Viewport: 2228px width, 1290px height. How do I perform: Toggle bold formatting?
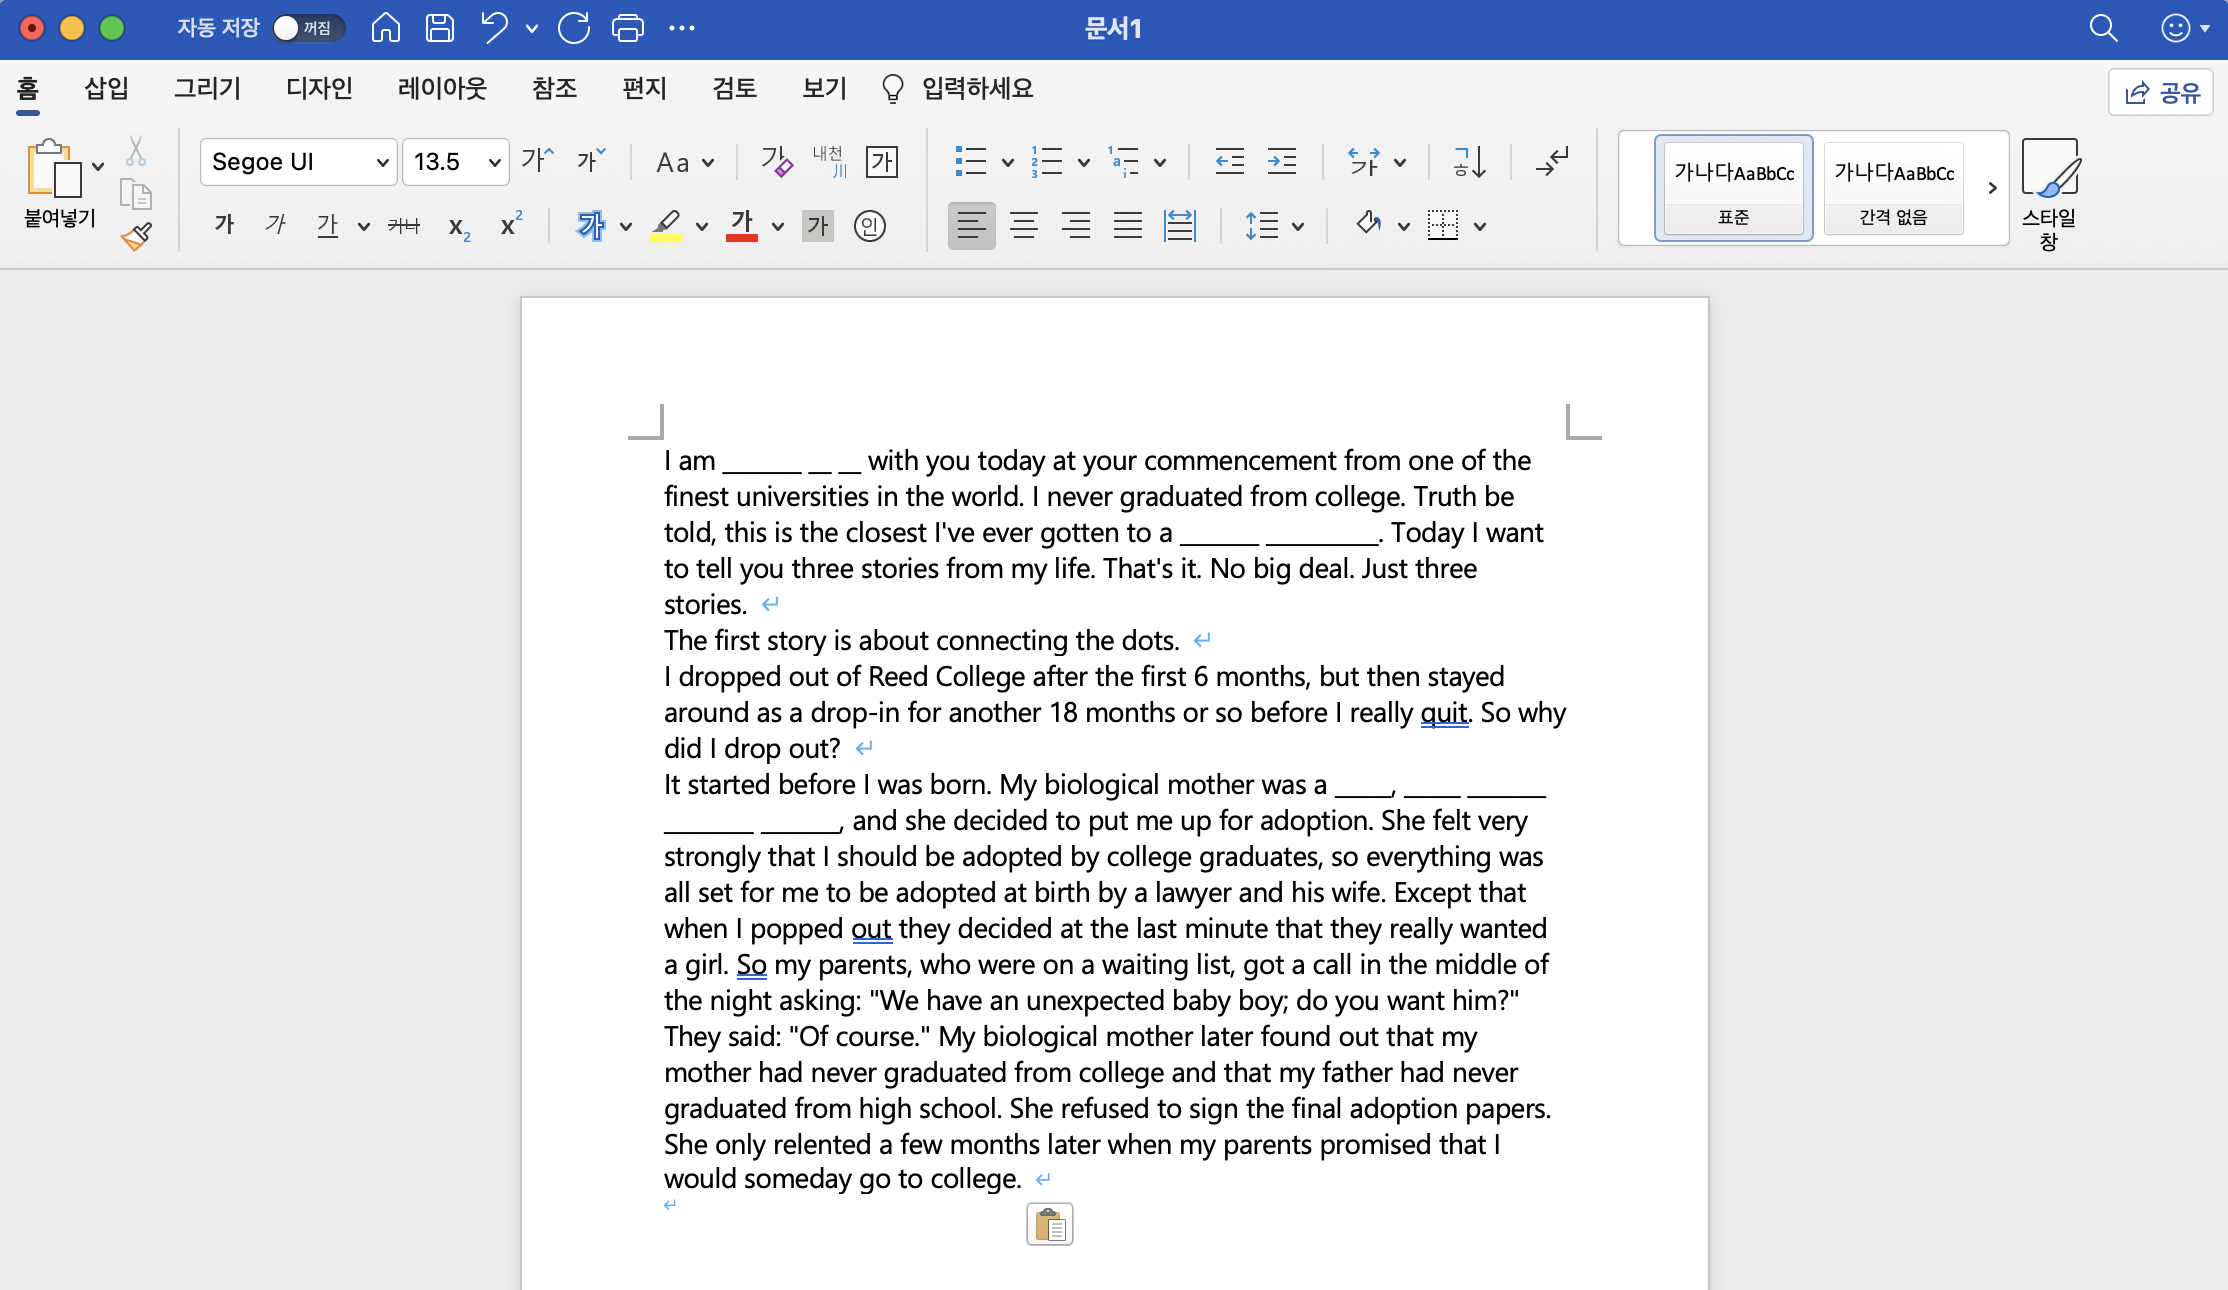click(x=224, y=226)
